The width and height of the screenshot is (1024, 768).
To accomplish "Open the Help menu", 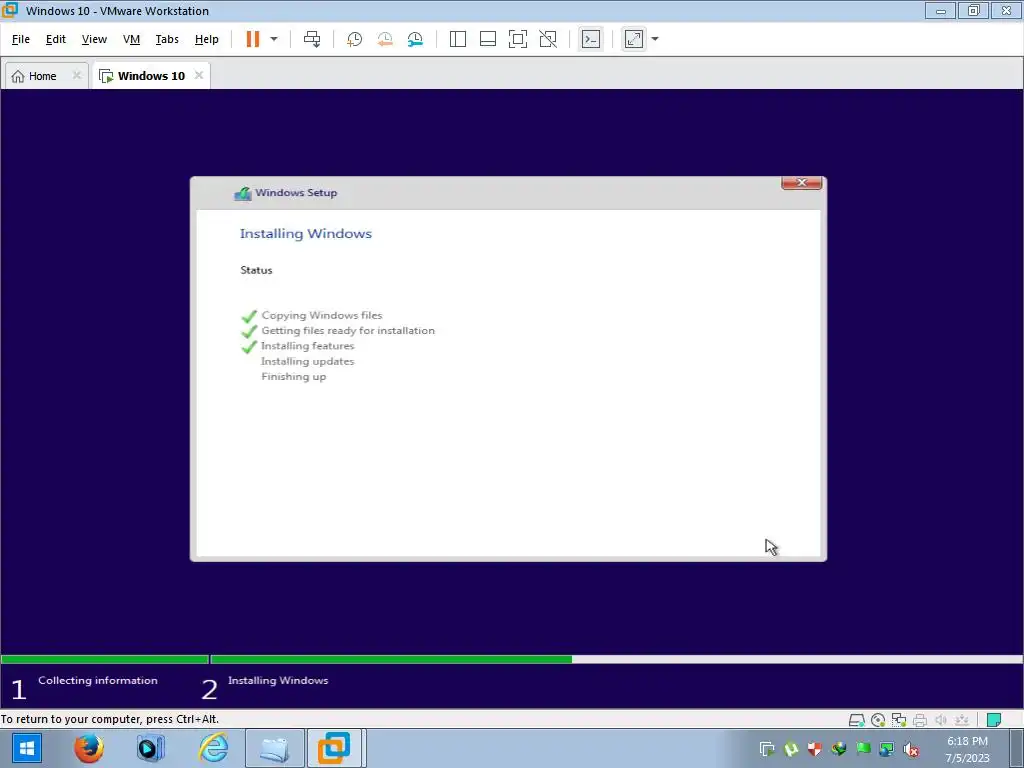I will click(206, 39).
